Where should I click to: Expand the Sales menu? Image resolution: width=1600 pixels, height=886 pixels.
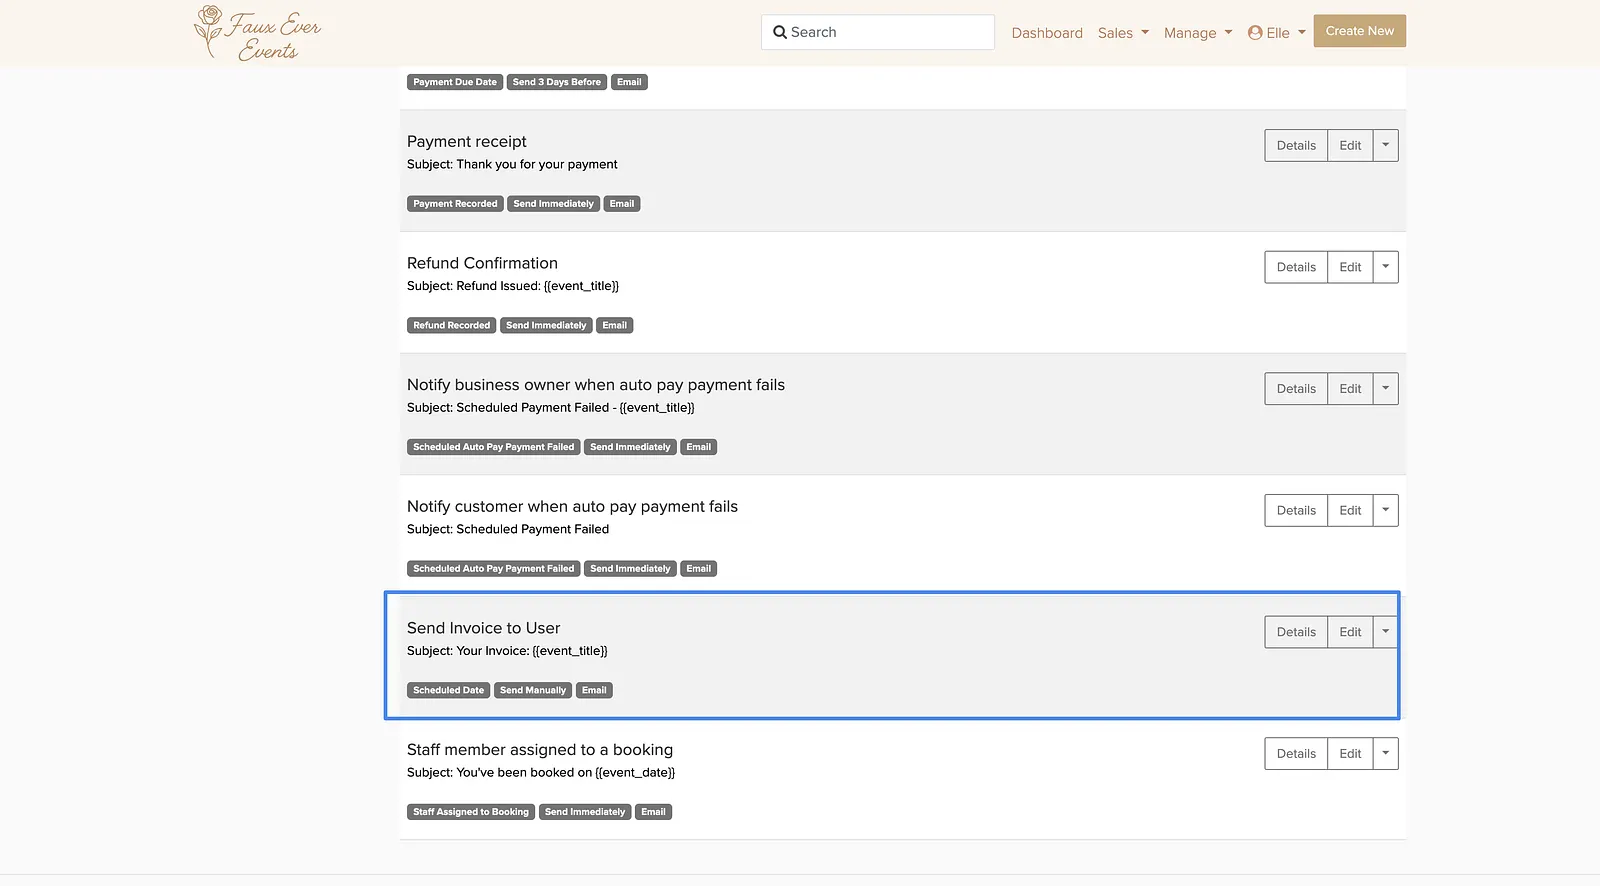pyautogui.click(x=1123, y=33)
